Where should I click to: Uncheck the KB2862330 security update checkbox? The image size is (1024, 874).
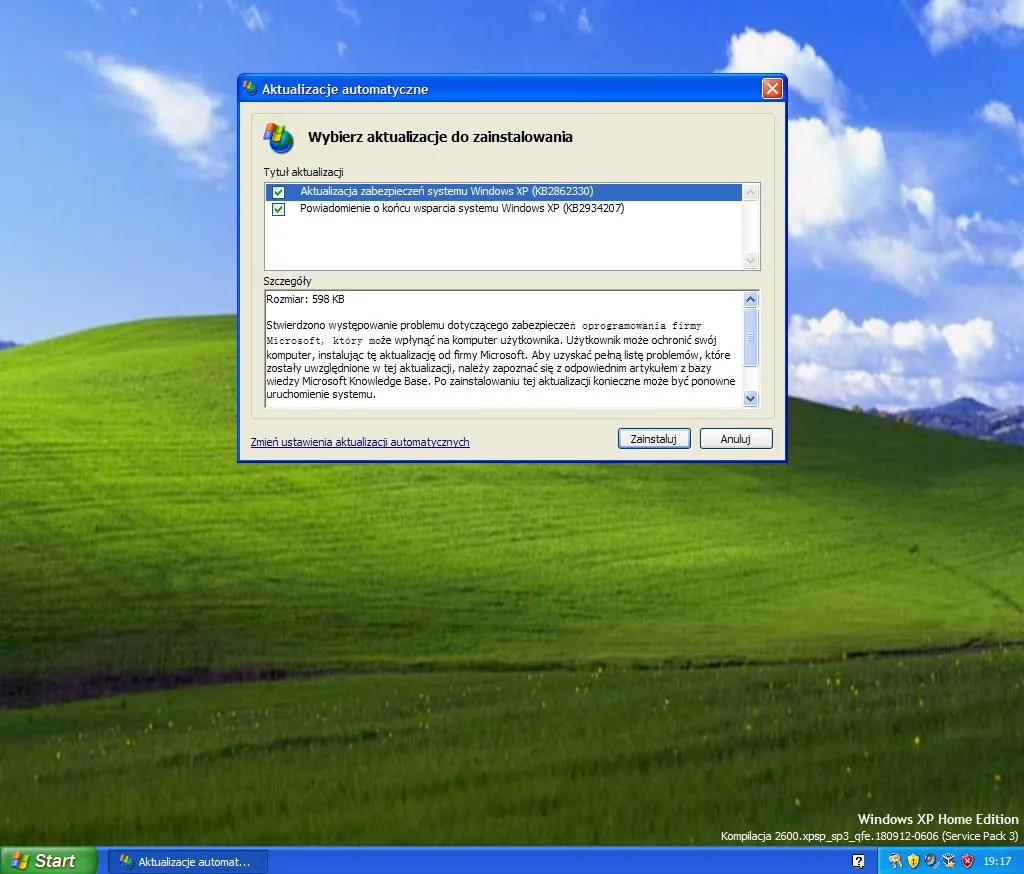click(277, 191)
